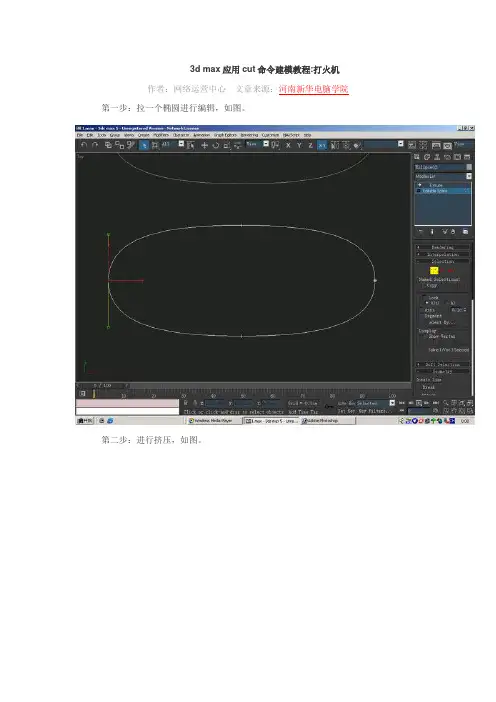
Task: Toggle the Lock Handles checkbox
Action: coord(424,298)
